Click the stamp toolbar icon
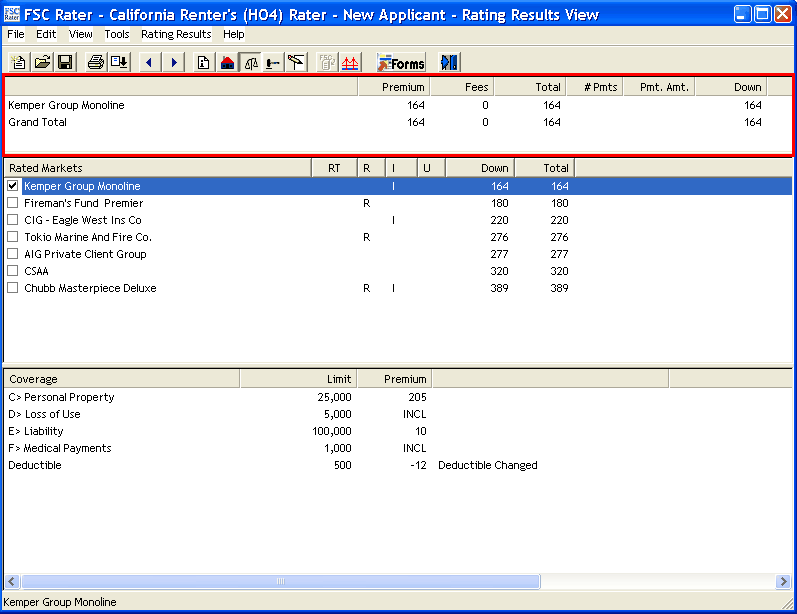 pos(273,63)
